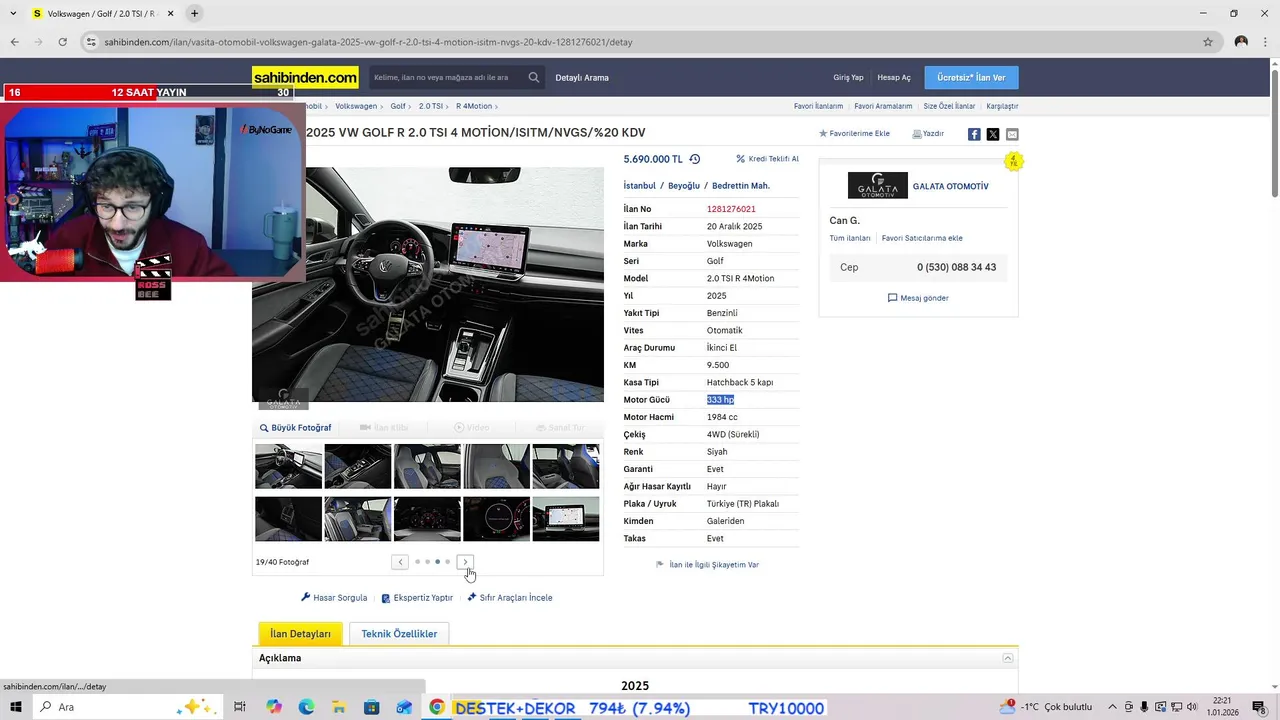The image size is (1280, 720).
Task: Click Kredi Teklifi Al link
Action: [x=767, y=159]
